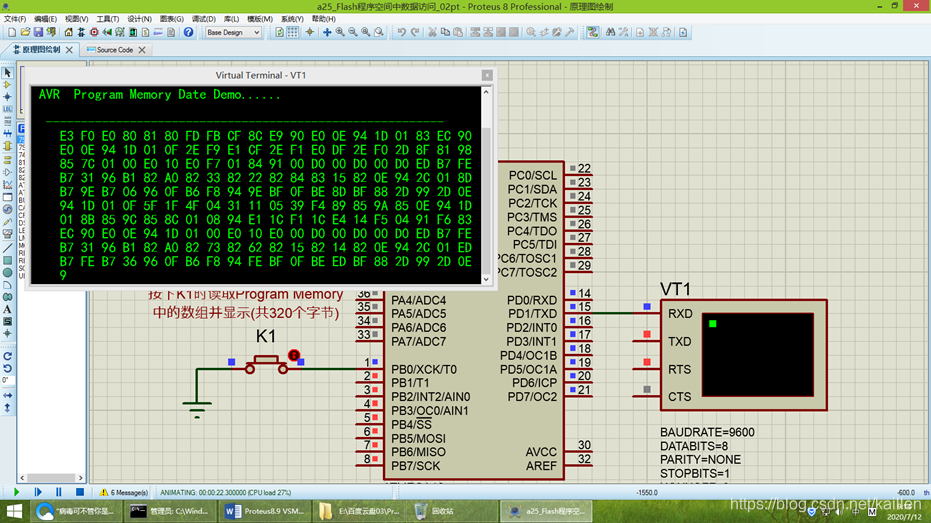The width and height of the screenshot is (931, 523).
Task: Zoom in with the magnifier plus icon
Action: tap(340, 32)
